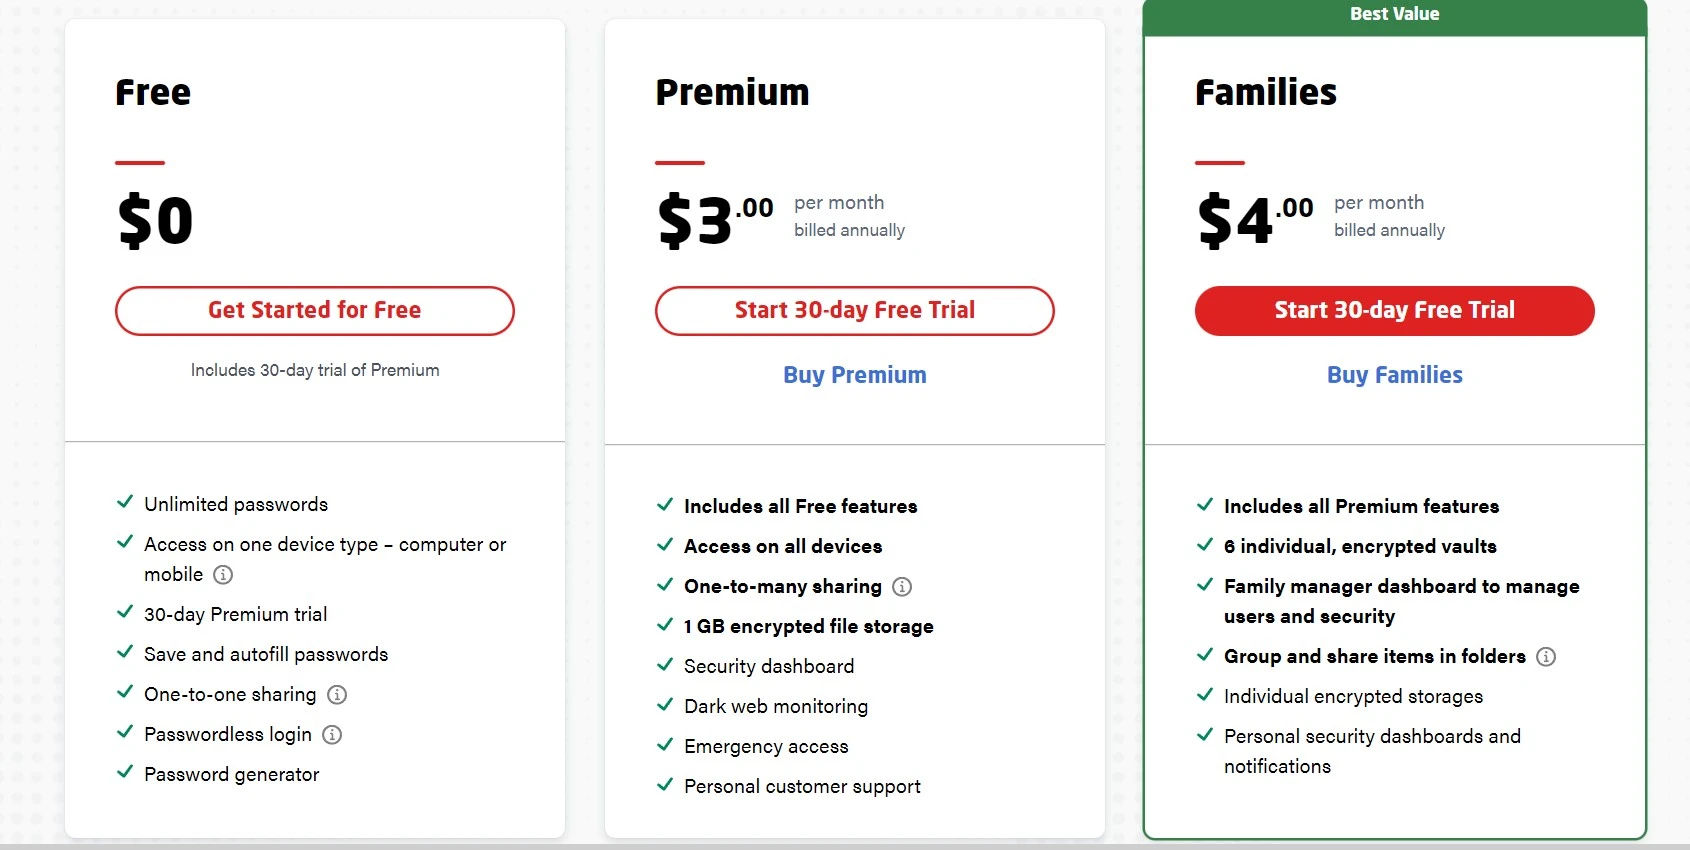Image resolution: width=1690 pixels, height=850 pixels.
Task: Open the Buy Families link
Action: click(x=1395, y=375)
